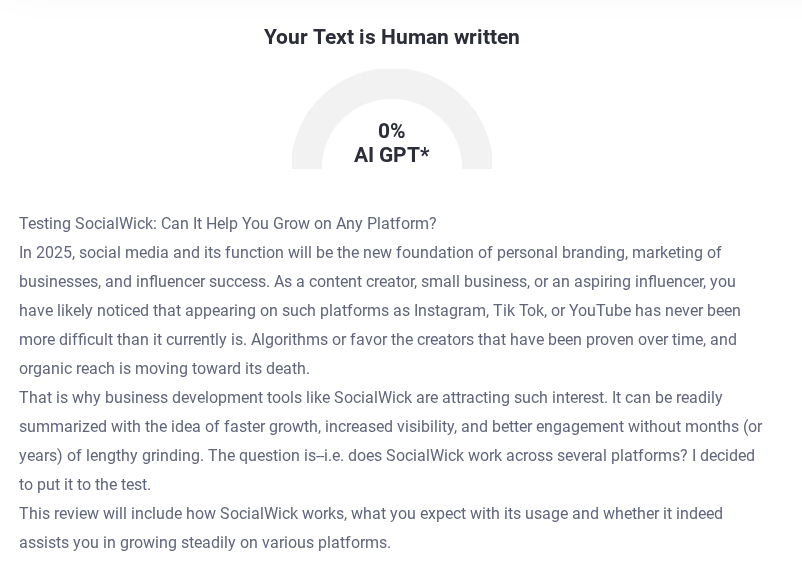Click the "Testing SocialWick" title line

[227, 223]
